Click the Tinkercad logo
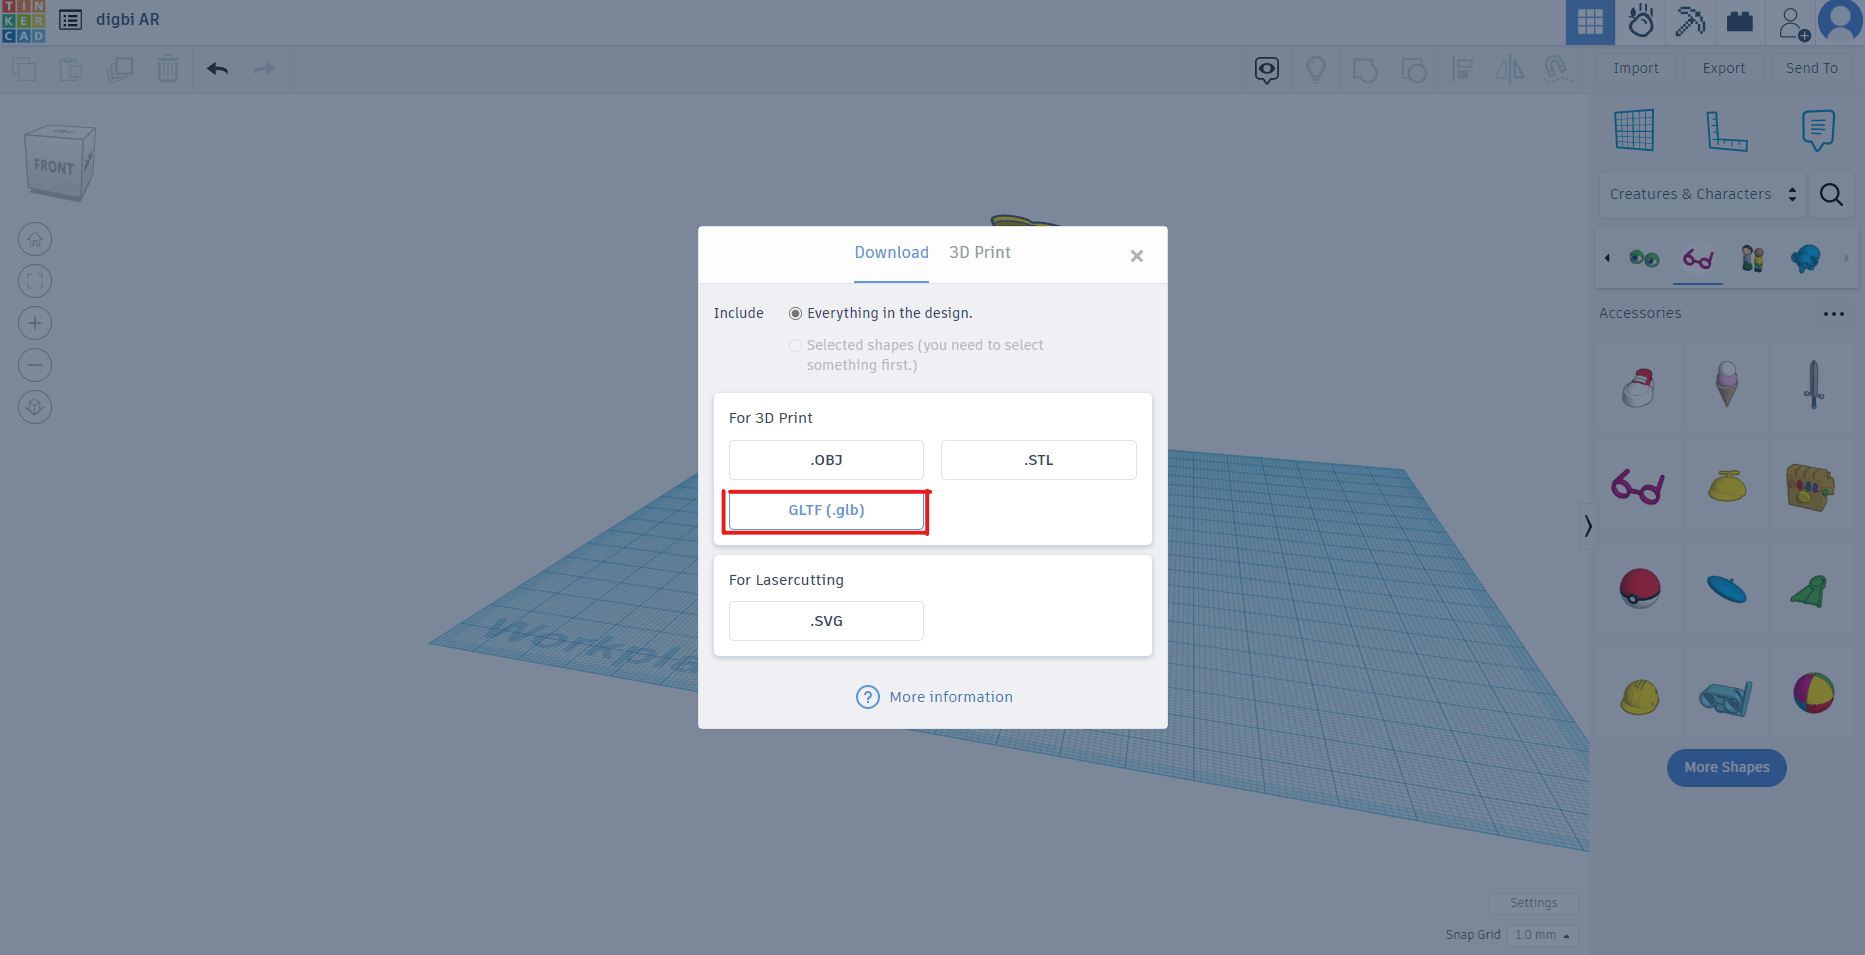The image size is (1865, 955). tap(23, 21)
